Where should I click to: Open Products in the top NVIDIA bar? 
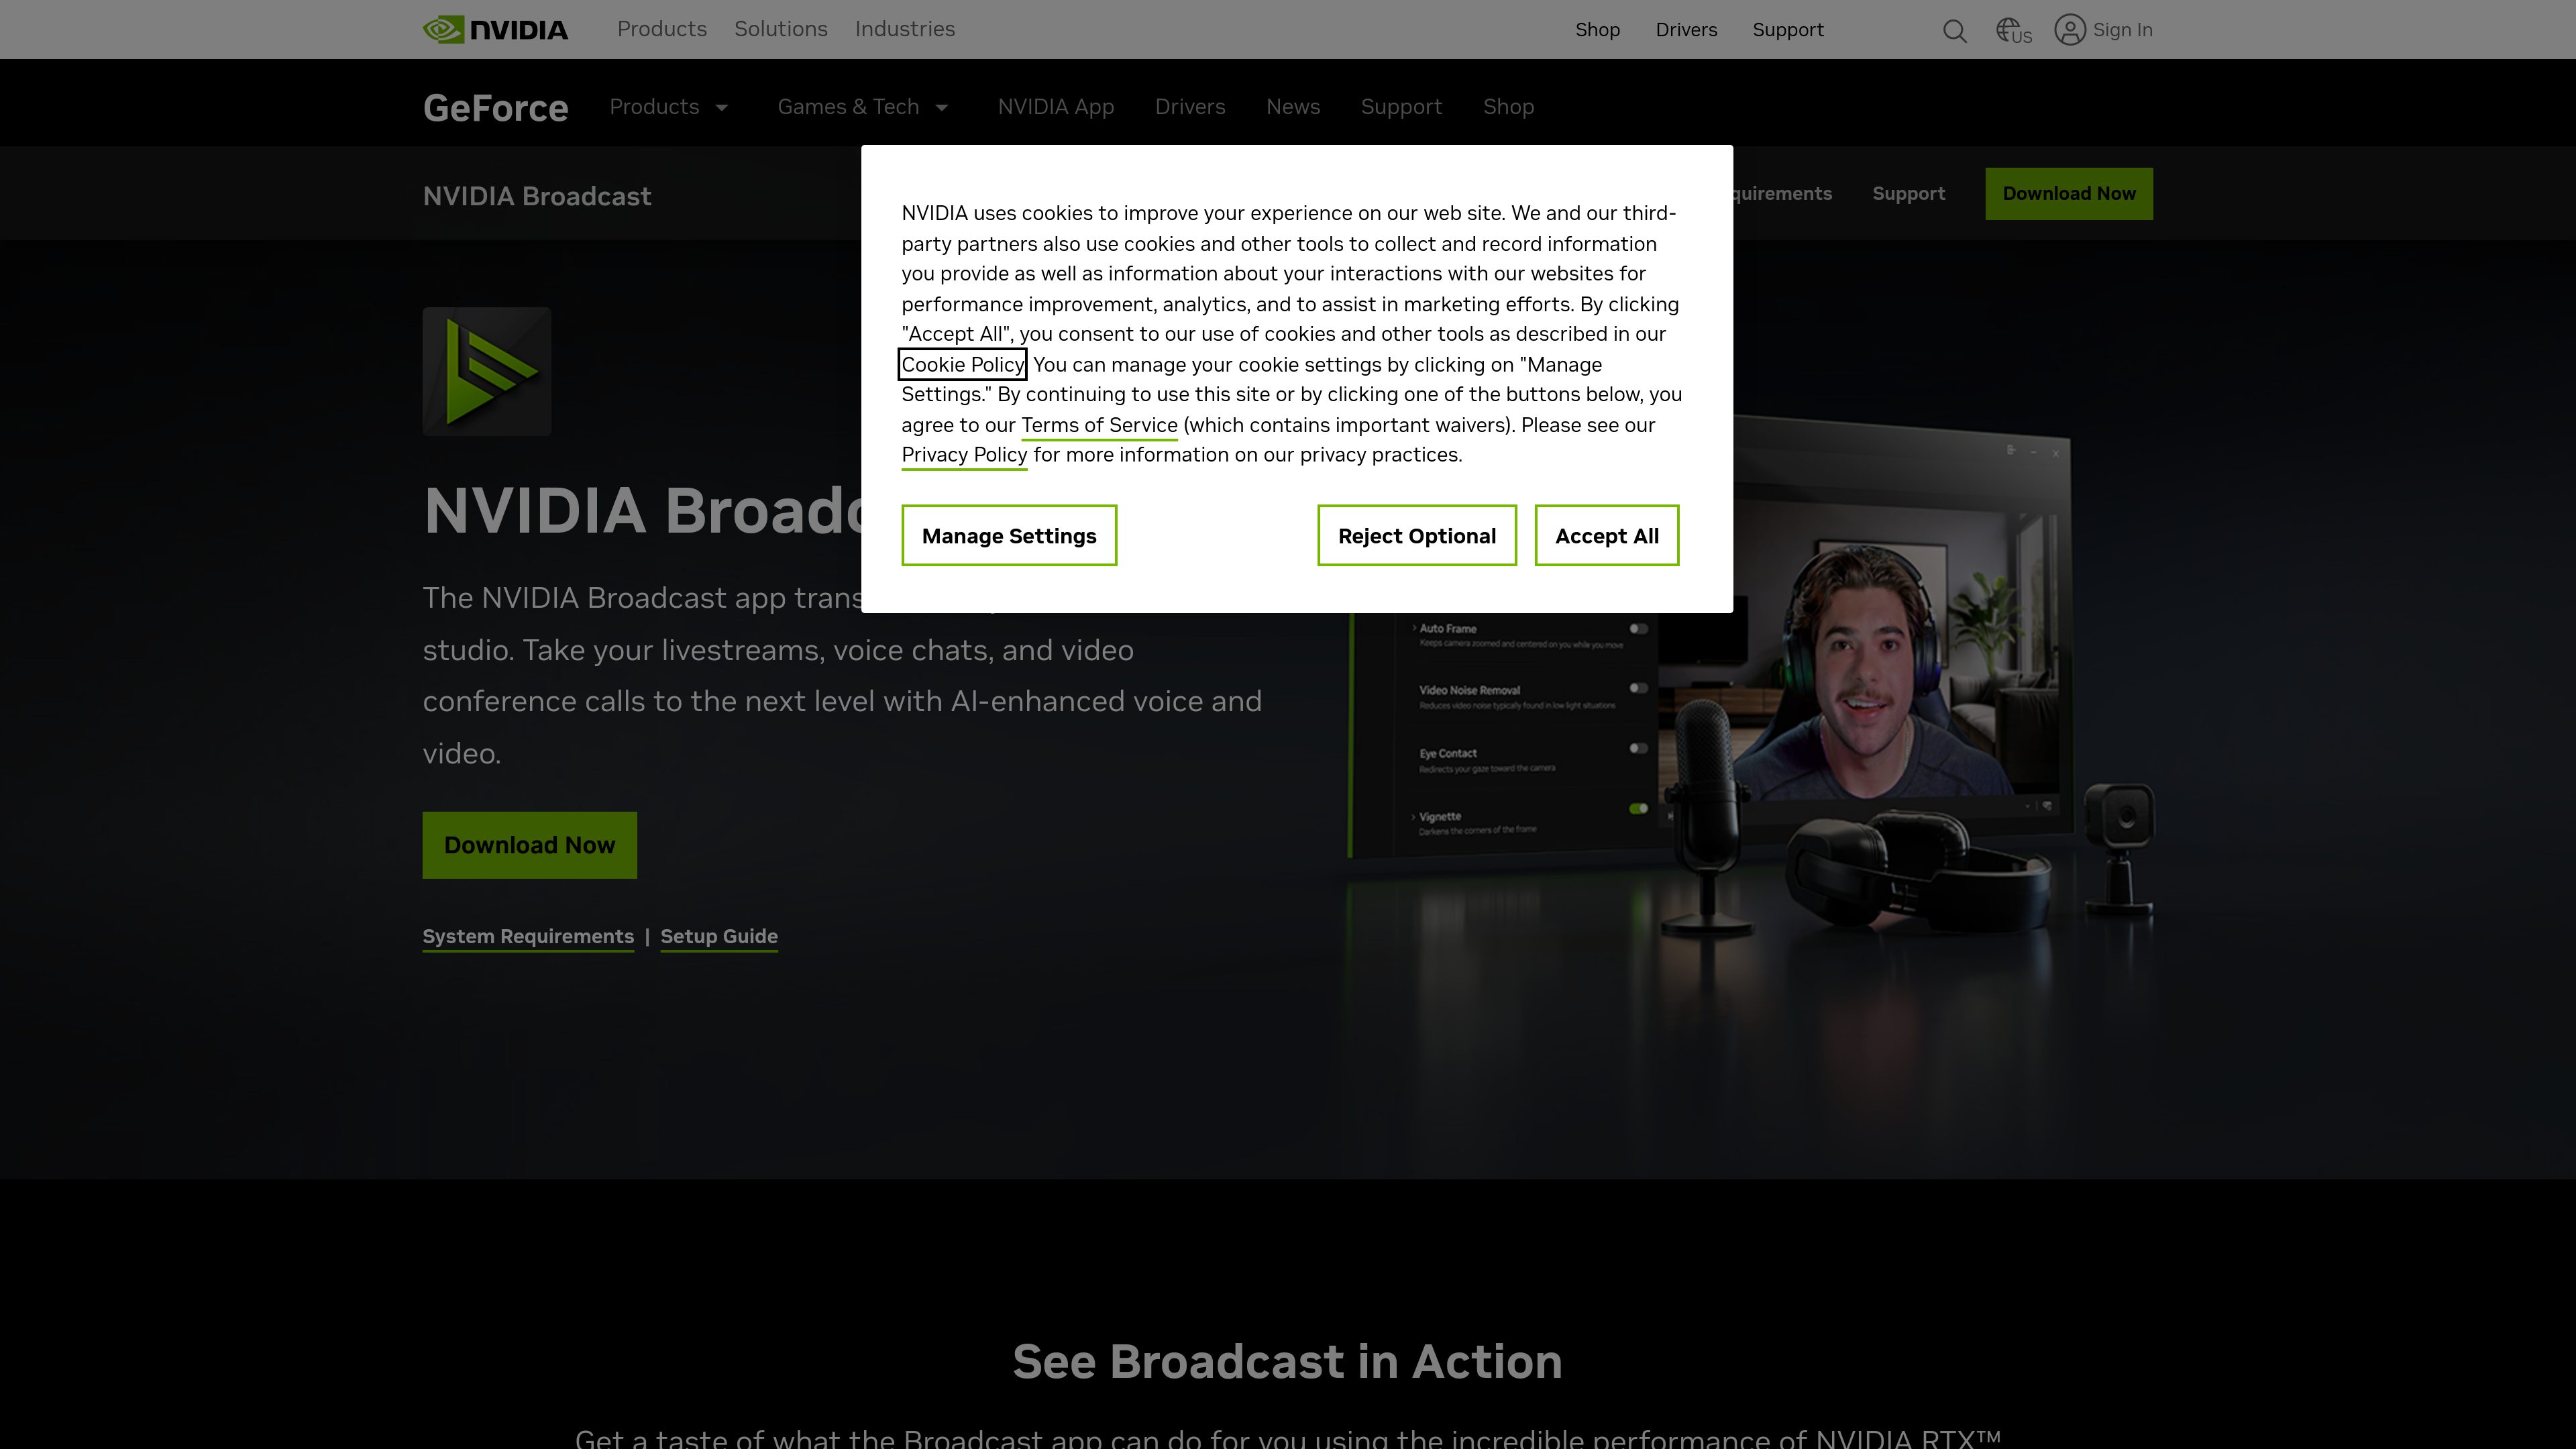pyautogui.click(x=661, y=29)
